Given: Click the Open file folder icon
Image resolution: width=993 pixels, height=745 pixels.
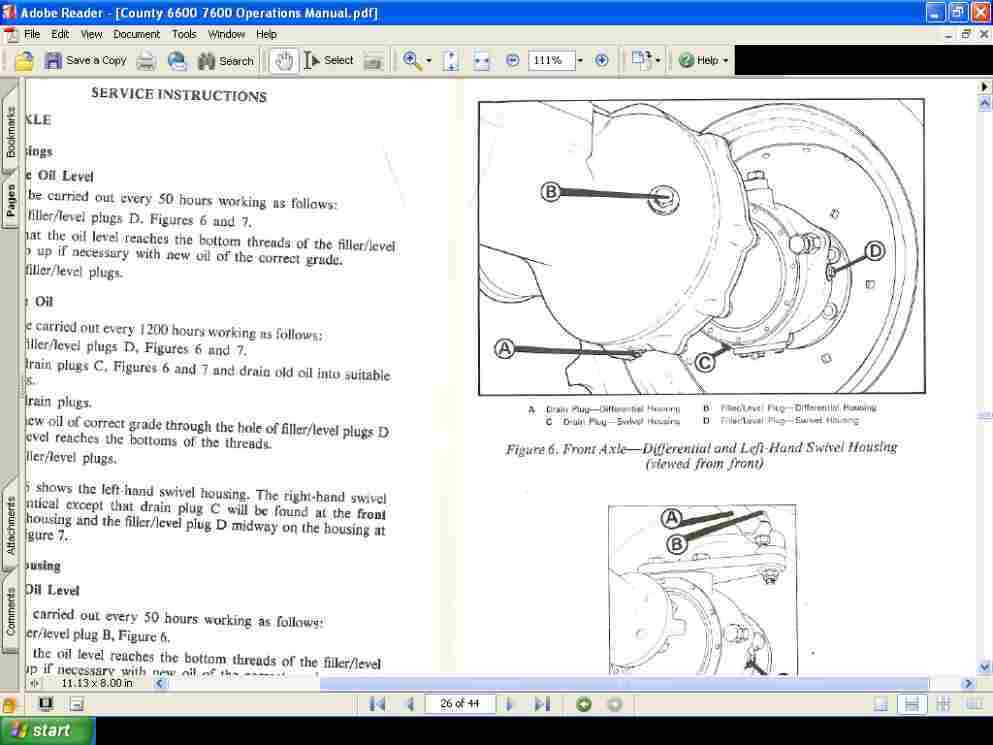Looking at the screenshot, I should [x=24, y=61].
